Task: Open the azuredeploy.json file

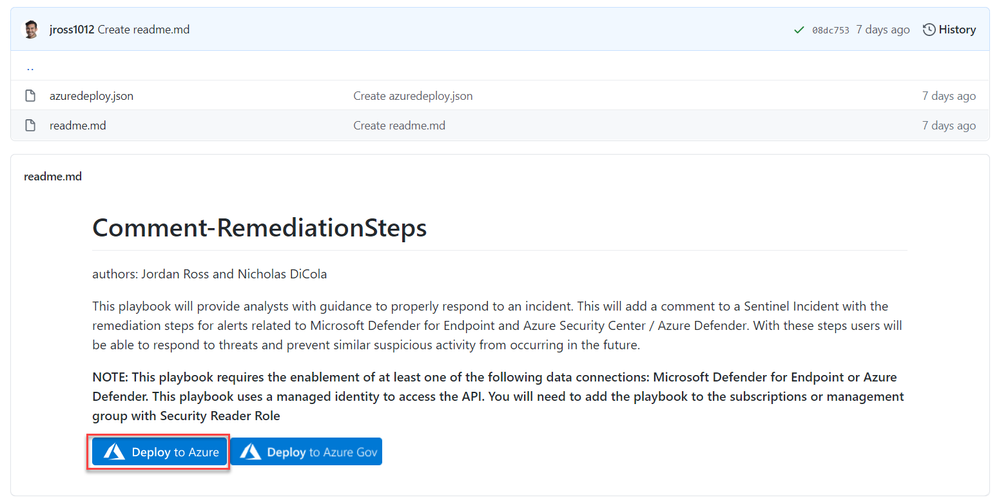Action: [x=91, y=96]
